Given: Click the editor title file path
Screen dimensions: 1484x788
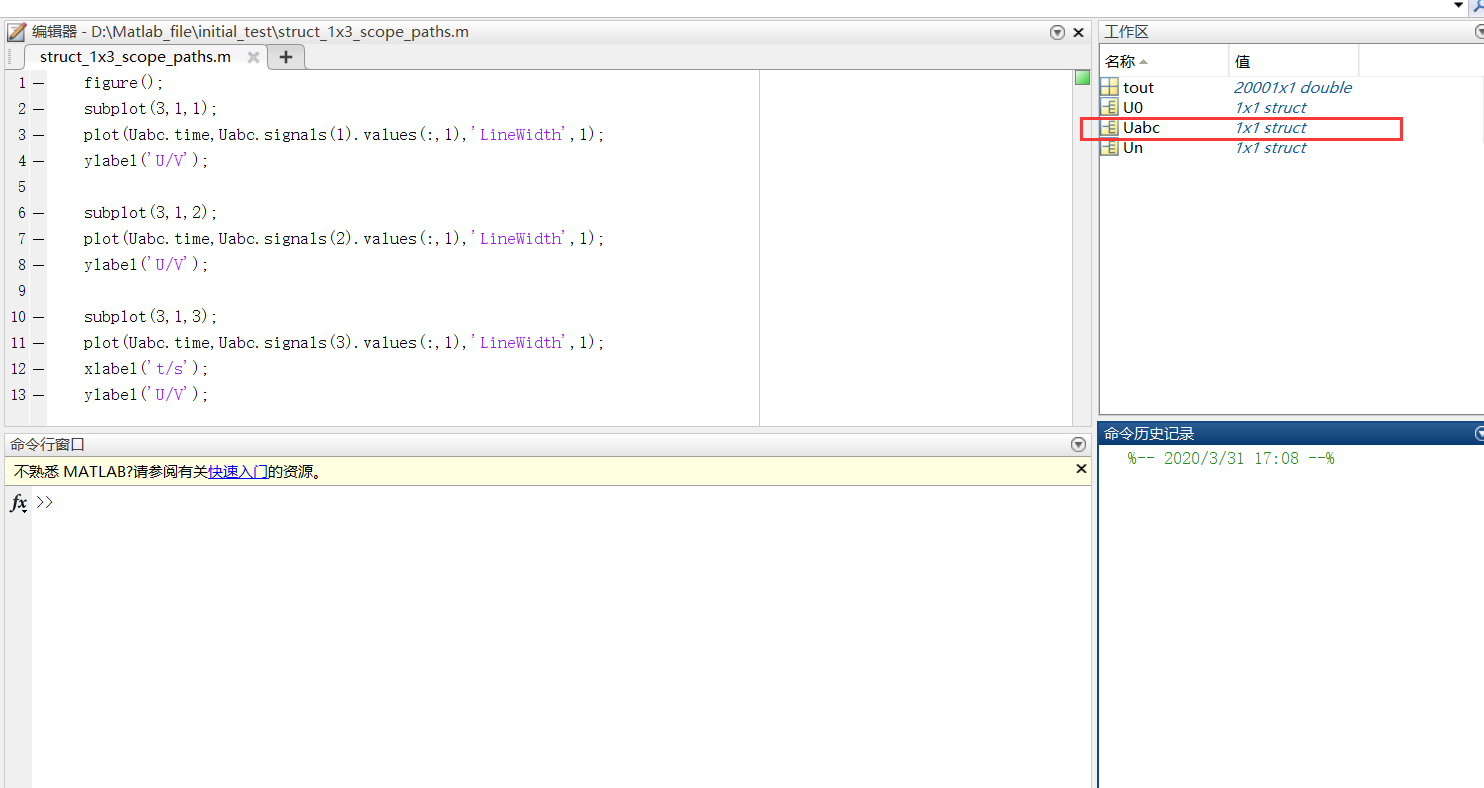Looking at the screenshot, I should [280, 32].
